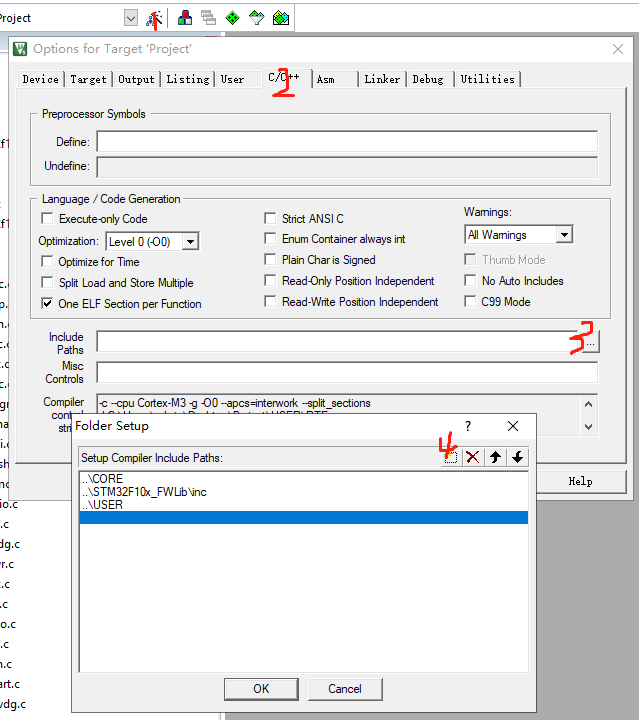
Task: Toggle Split Load and Store Multiple
Action: tap(47, 282)
